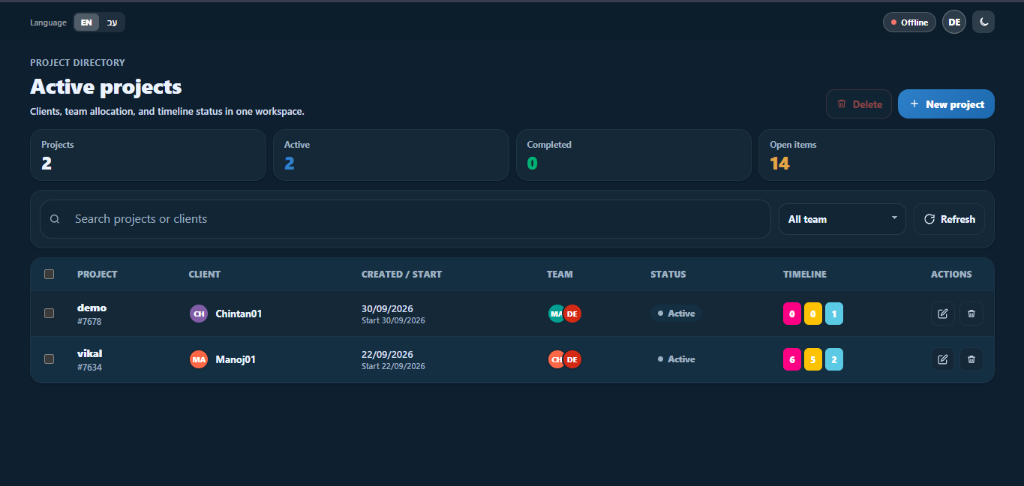This screenshot has width=1024, height=486.
Task: Click the ACTIONS column header
Action: point(951,274)
